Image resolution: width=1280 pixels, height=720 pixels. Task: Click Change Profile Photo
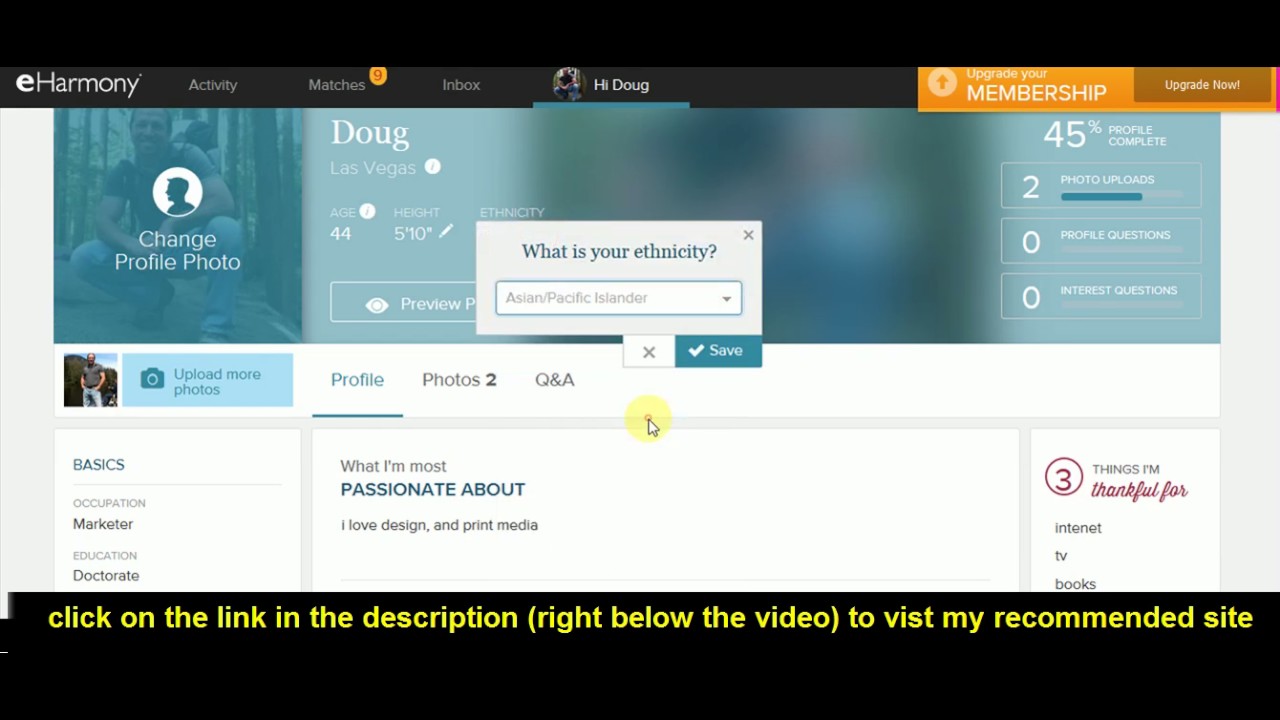[x=177, y=250]
